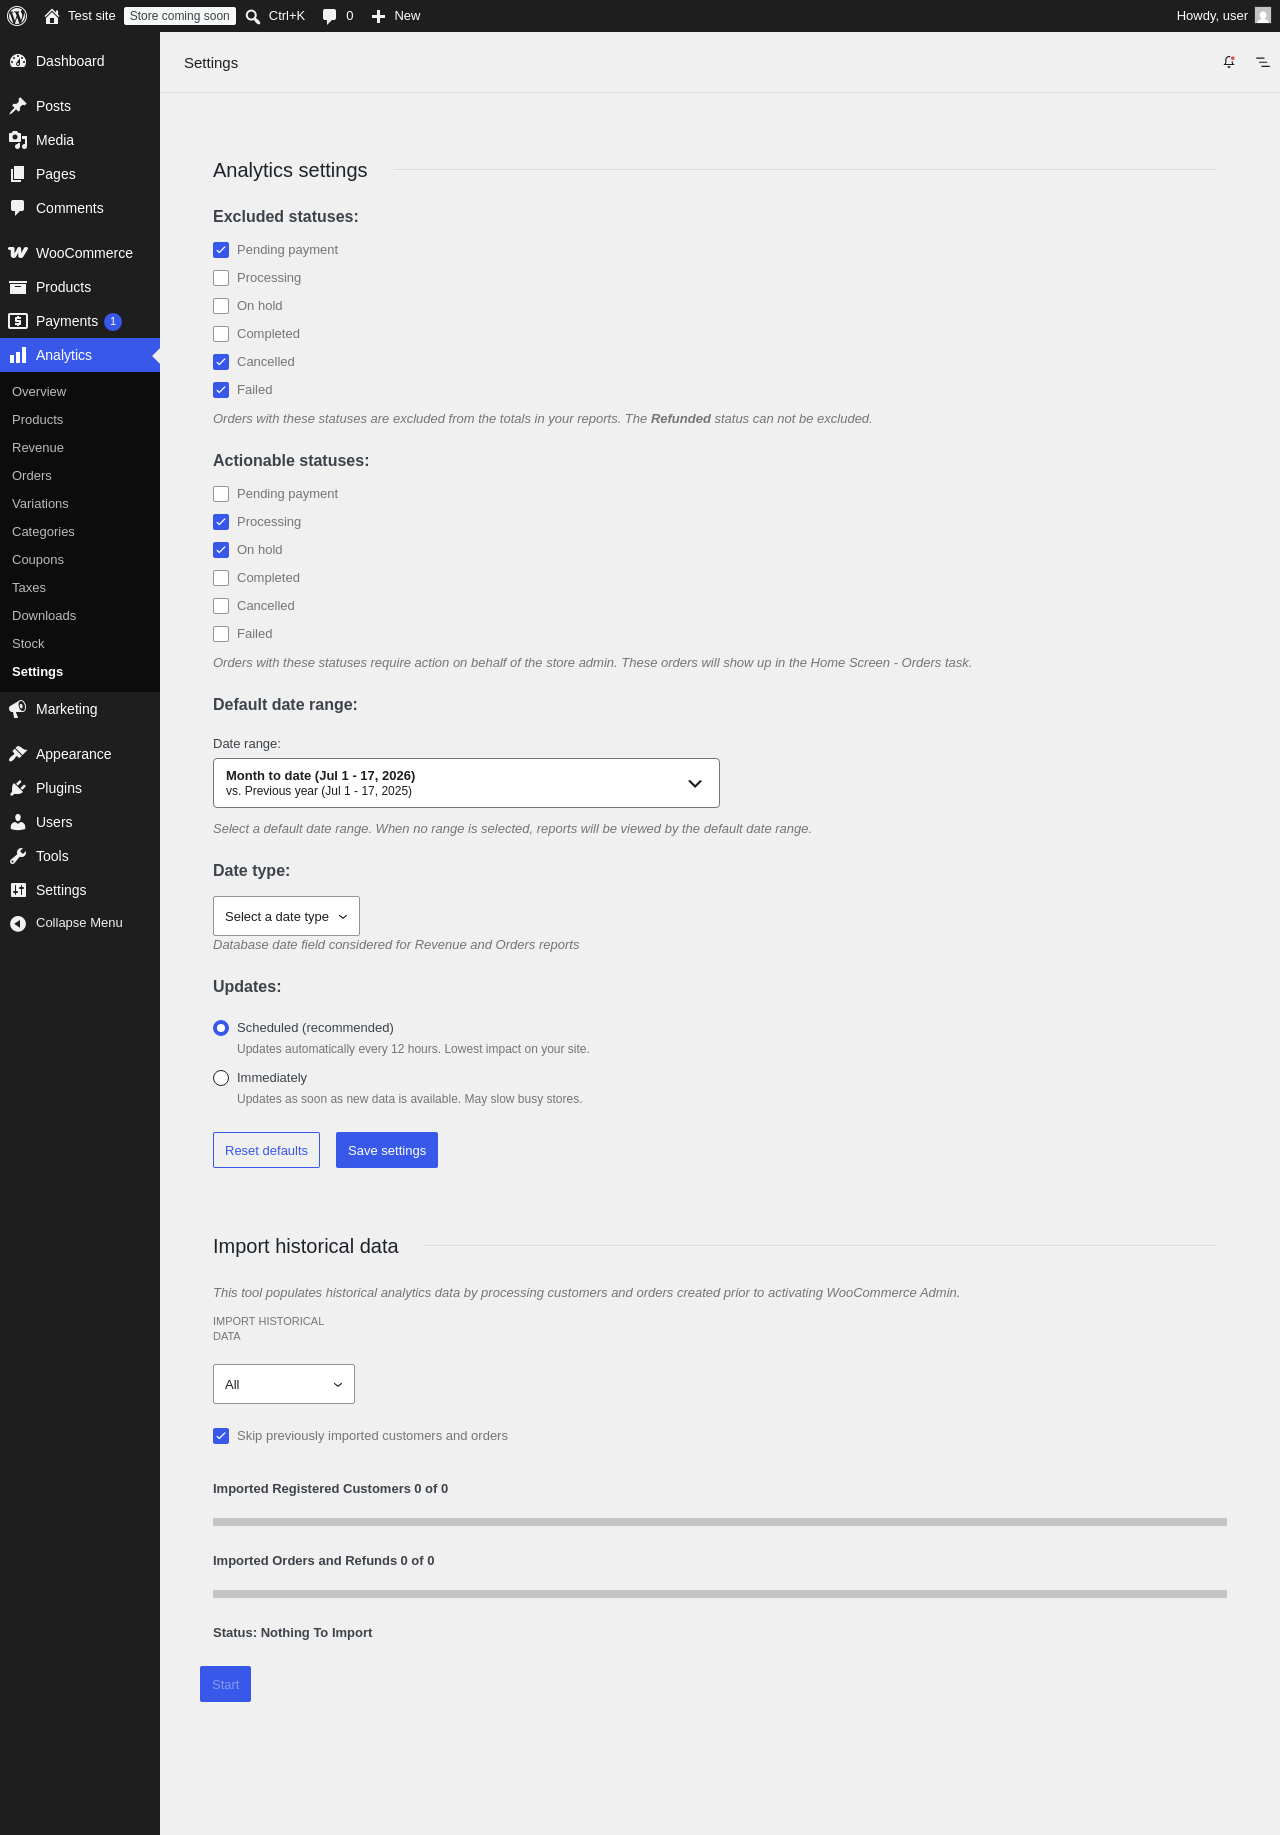
Task: Click the Store coming soon badge
Action: [x=180, y=16]
